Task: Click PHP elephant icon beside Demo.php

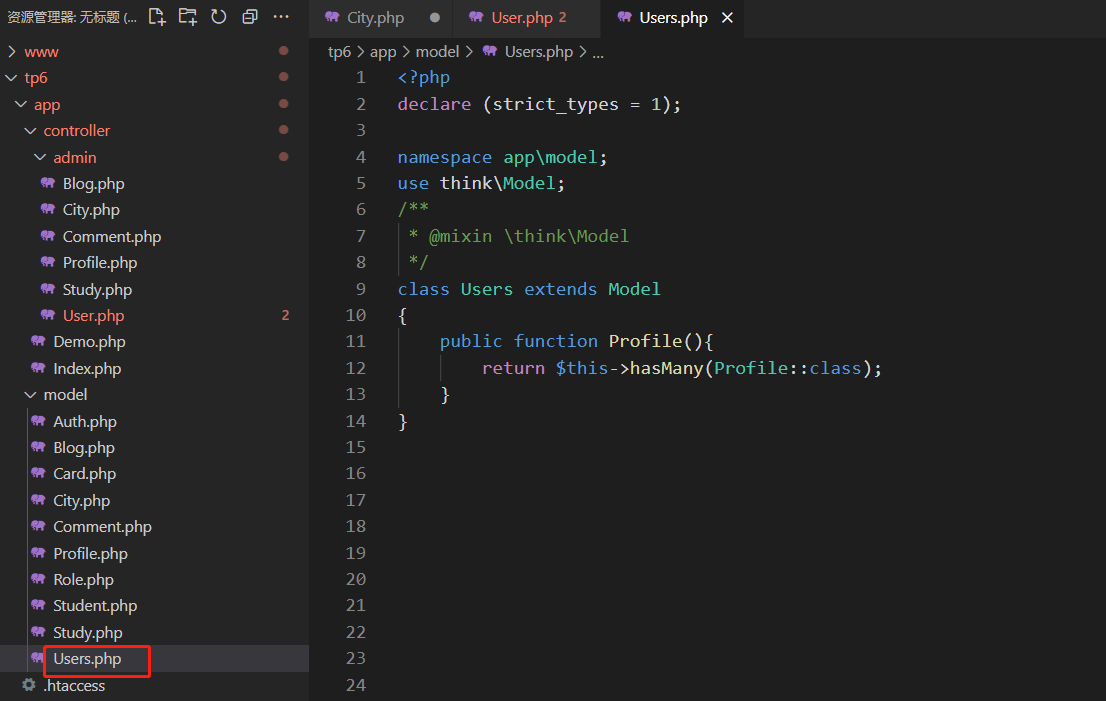Action: pos(38,341)
